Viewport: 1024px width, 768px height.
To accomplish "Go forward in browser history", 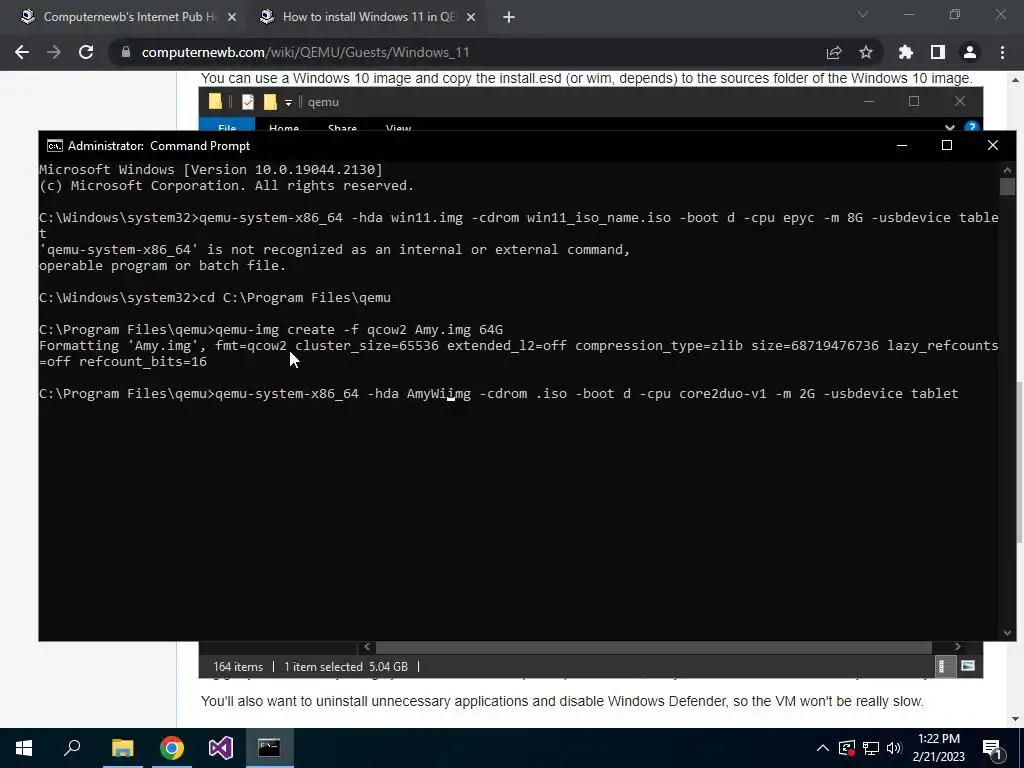I will click(x=54, y=52).
